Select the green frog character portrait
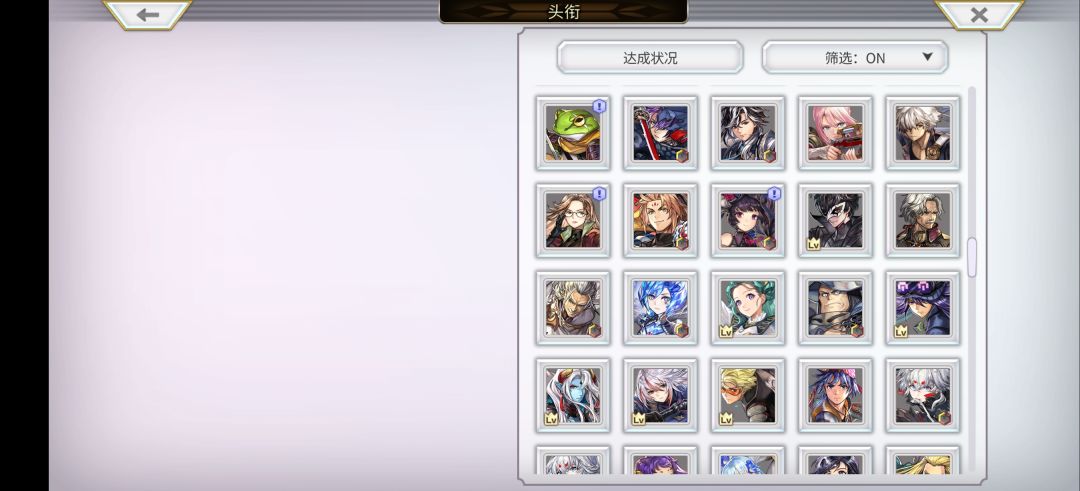This screenshot has height=491, width=1080. click(x=573, y=133)
